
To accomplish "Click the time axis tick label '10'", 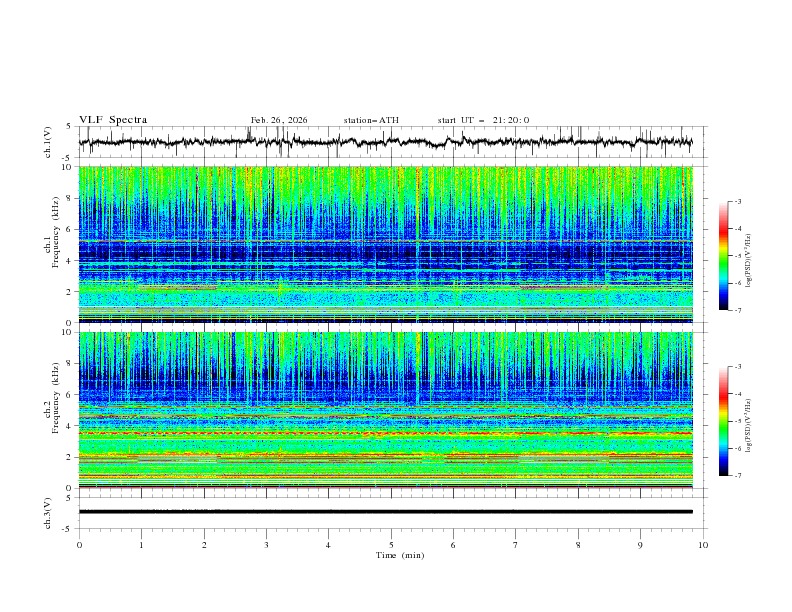I will (703, 545).
